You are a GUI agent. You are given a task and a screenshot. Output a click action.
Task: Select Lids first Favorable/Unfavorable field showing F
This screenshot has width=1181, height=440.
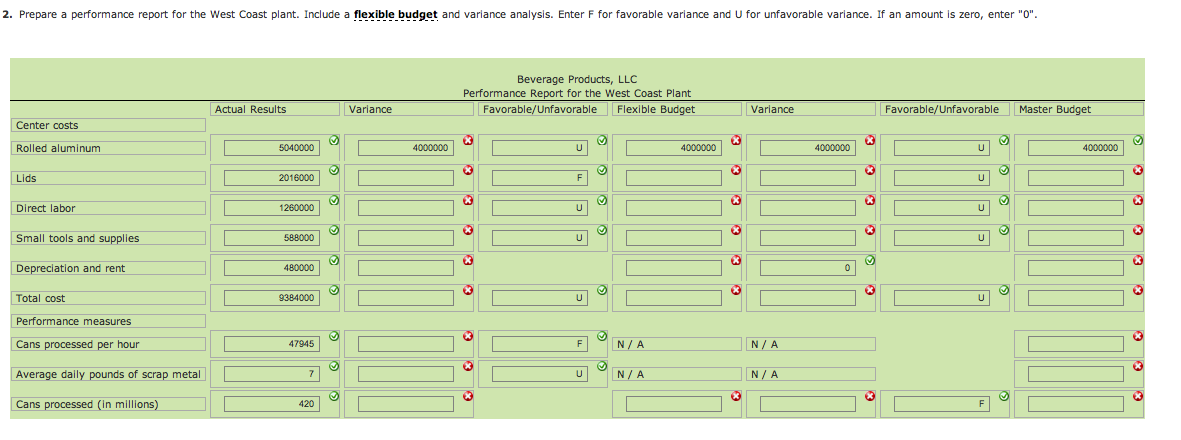[539, 178]
